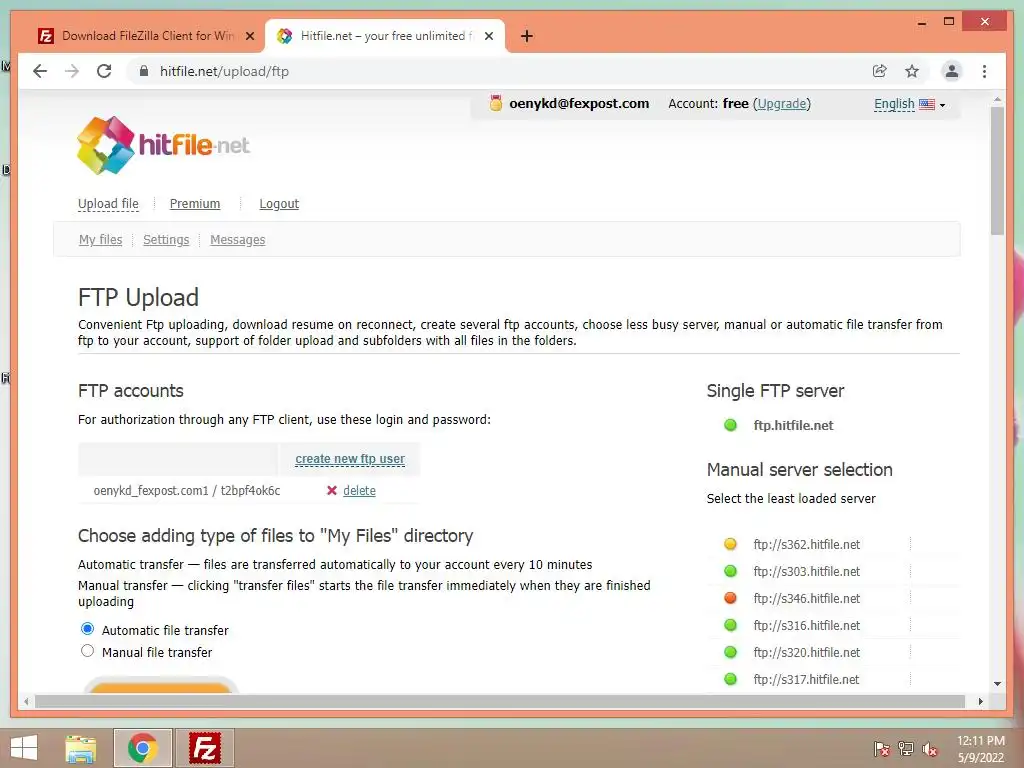The height and width of the screenshot is (768, 1024).
Task: Click the browser forward arrow
Action: [x=72, y=71]
